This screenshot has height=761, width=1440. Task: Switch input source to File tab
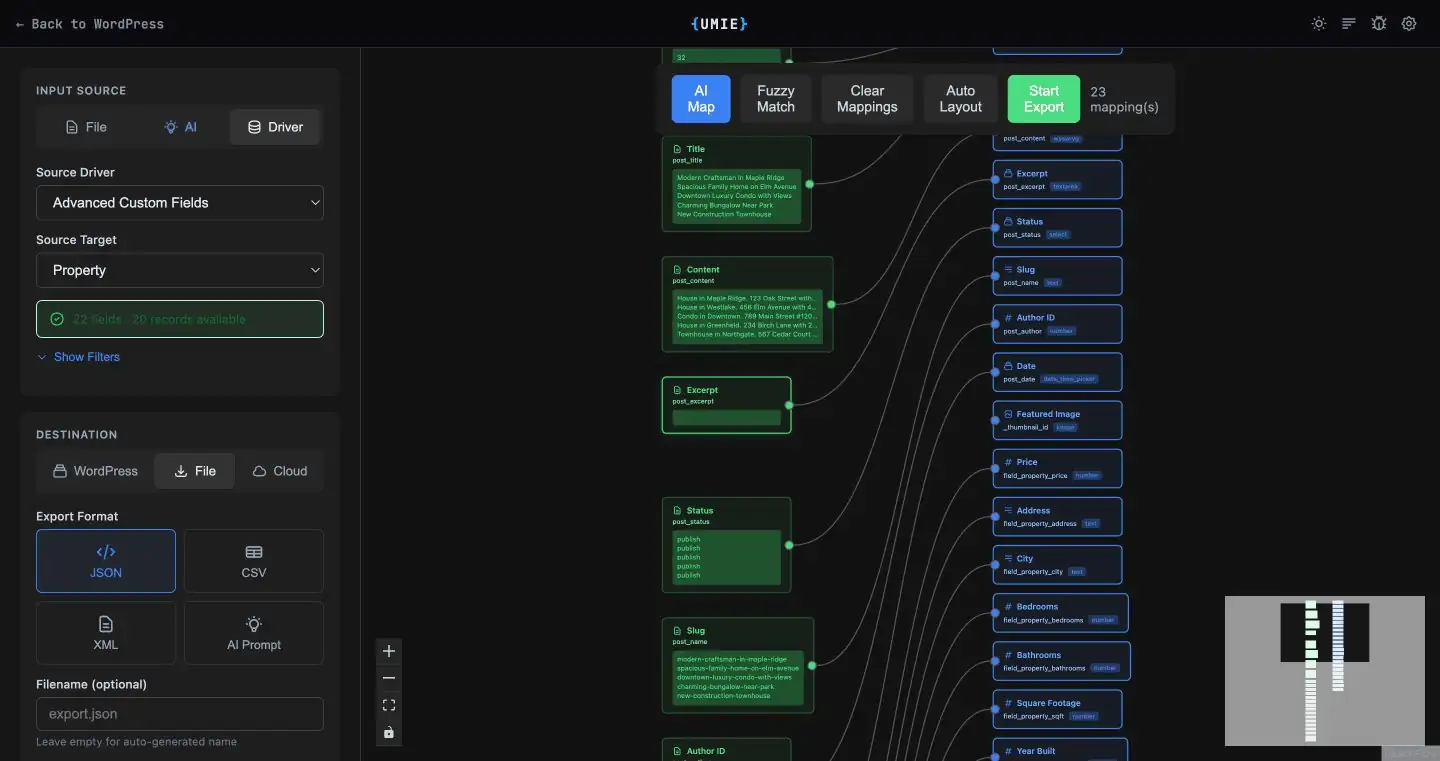coord(86,127)
